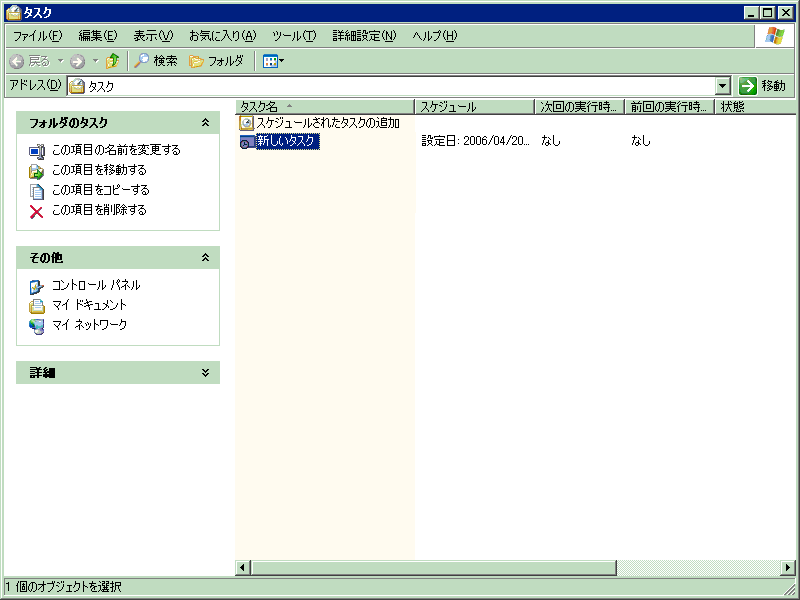Open the お気に入り(A) menu
Screen dimensions: 800x600
click(222, 36)
